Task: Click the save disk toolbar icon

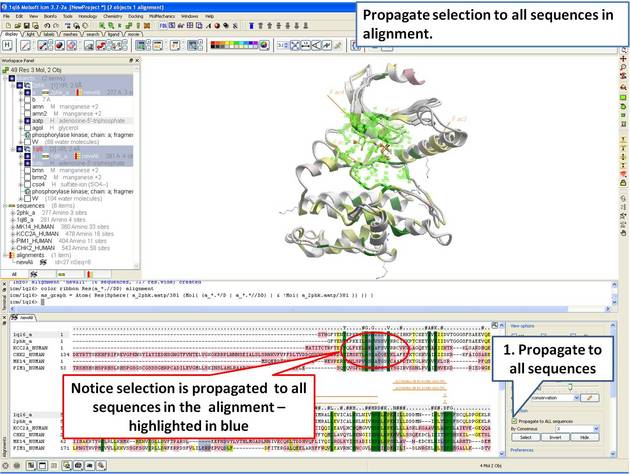Action: 27,26
